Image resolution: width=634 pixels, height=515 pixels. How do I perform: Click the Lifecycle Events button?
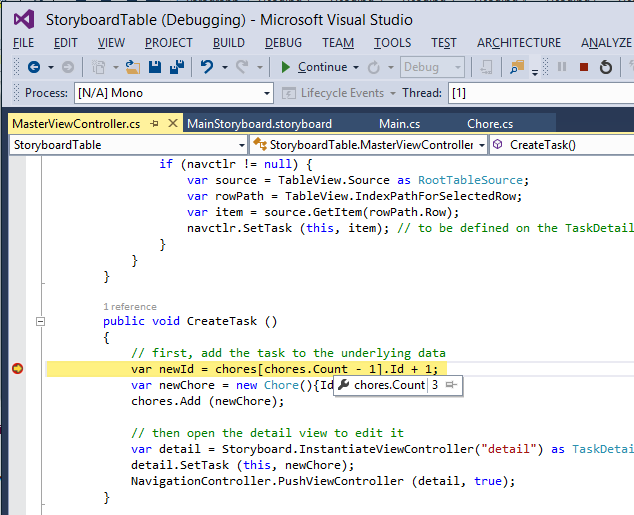coord(338,93)
